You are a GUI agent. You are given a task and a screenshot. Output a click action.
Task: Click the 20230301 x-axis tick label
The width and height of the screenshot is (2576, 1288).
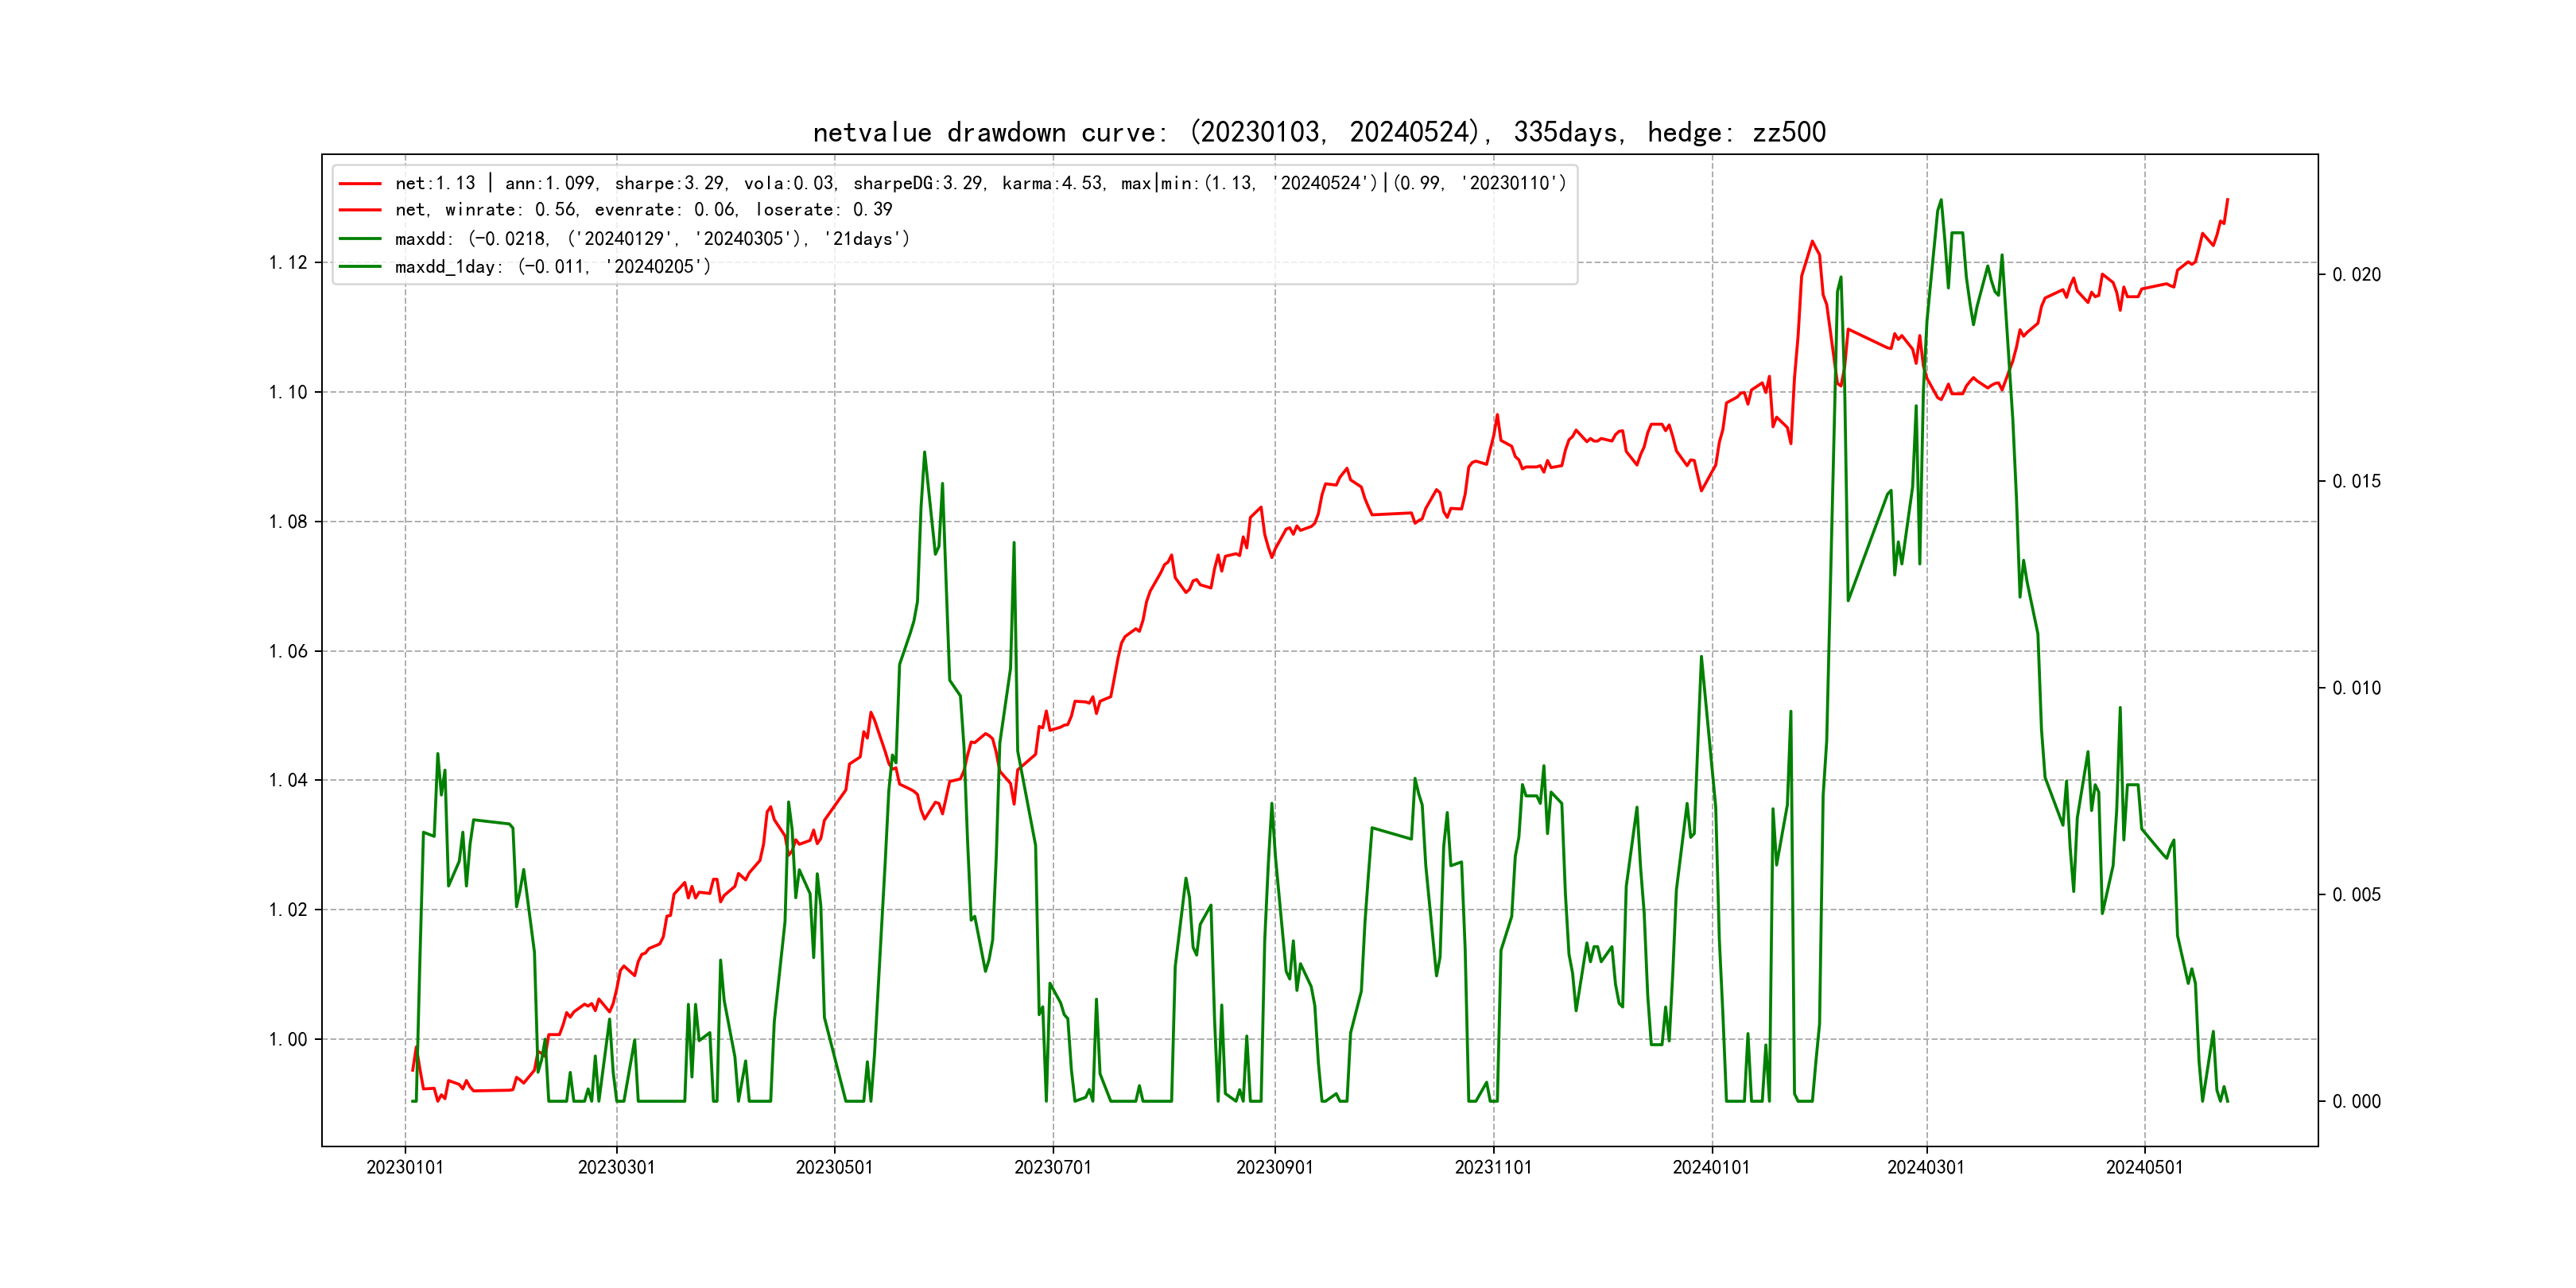point(616,1167)
